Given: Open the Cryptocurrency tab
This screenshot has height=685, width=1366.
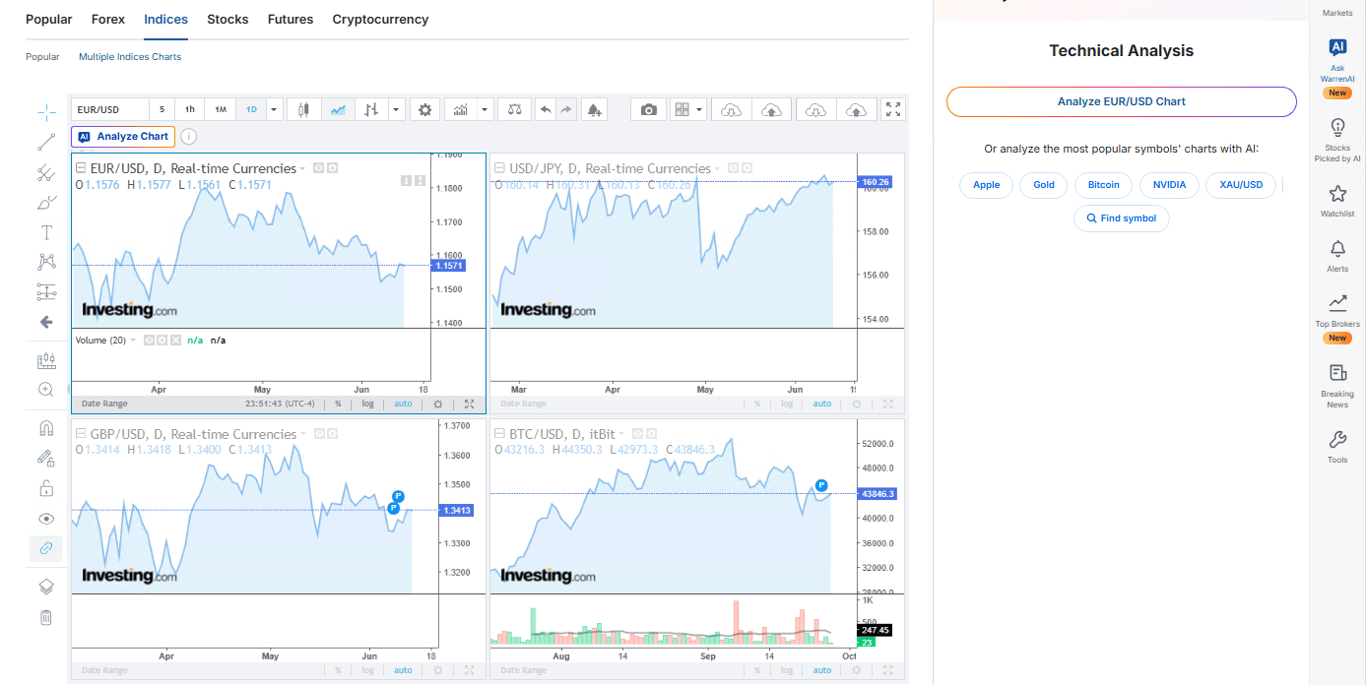Looking at the screenshot, I should (380, 19).
